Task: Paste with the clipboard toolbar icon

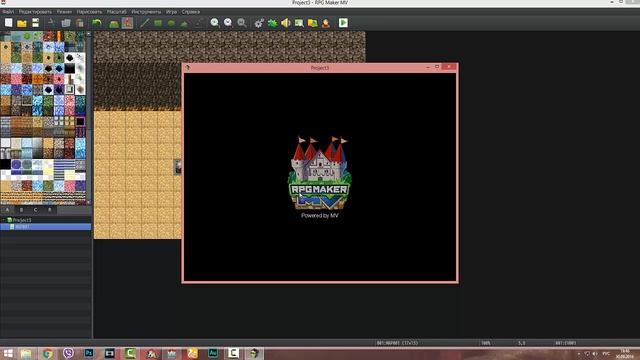Action: point(80,23)
